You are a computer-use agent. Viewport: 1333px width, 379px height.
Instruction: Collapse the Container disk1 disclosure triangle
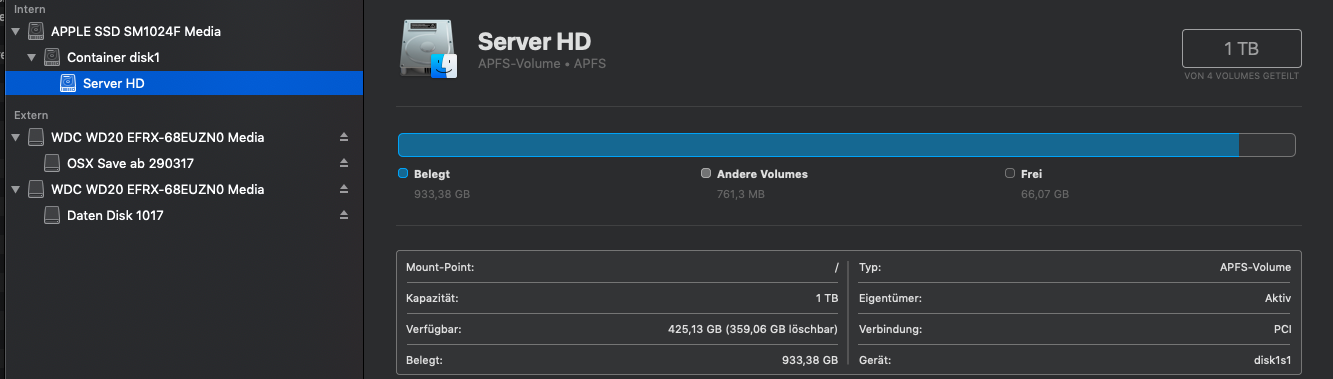tap(32, 58)
